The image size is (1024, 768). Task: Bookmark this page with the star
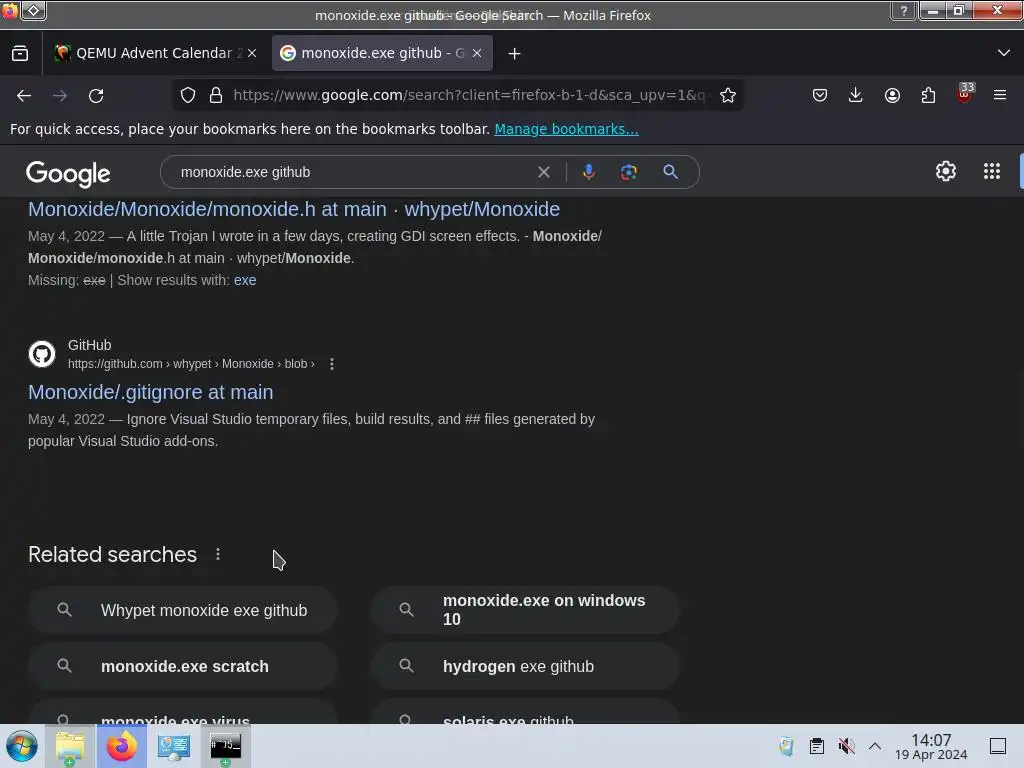(728, 95)
